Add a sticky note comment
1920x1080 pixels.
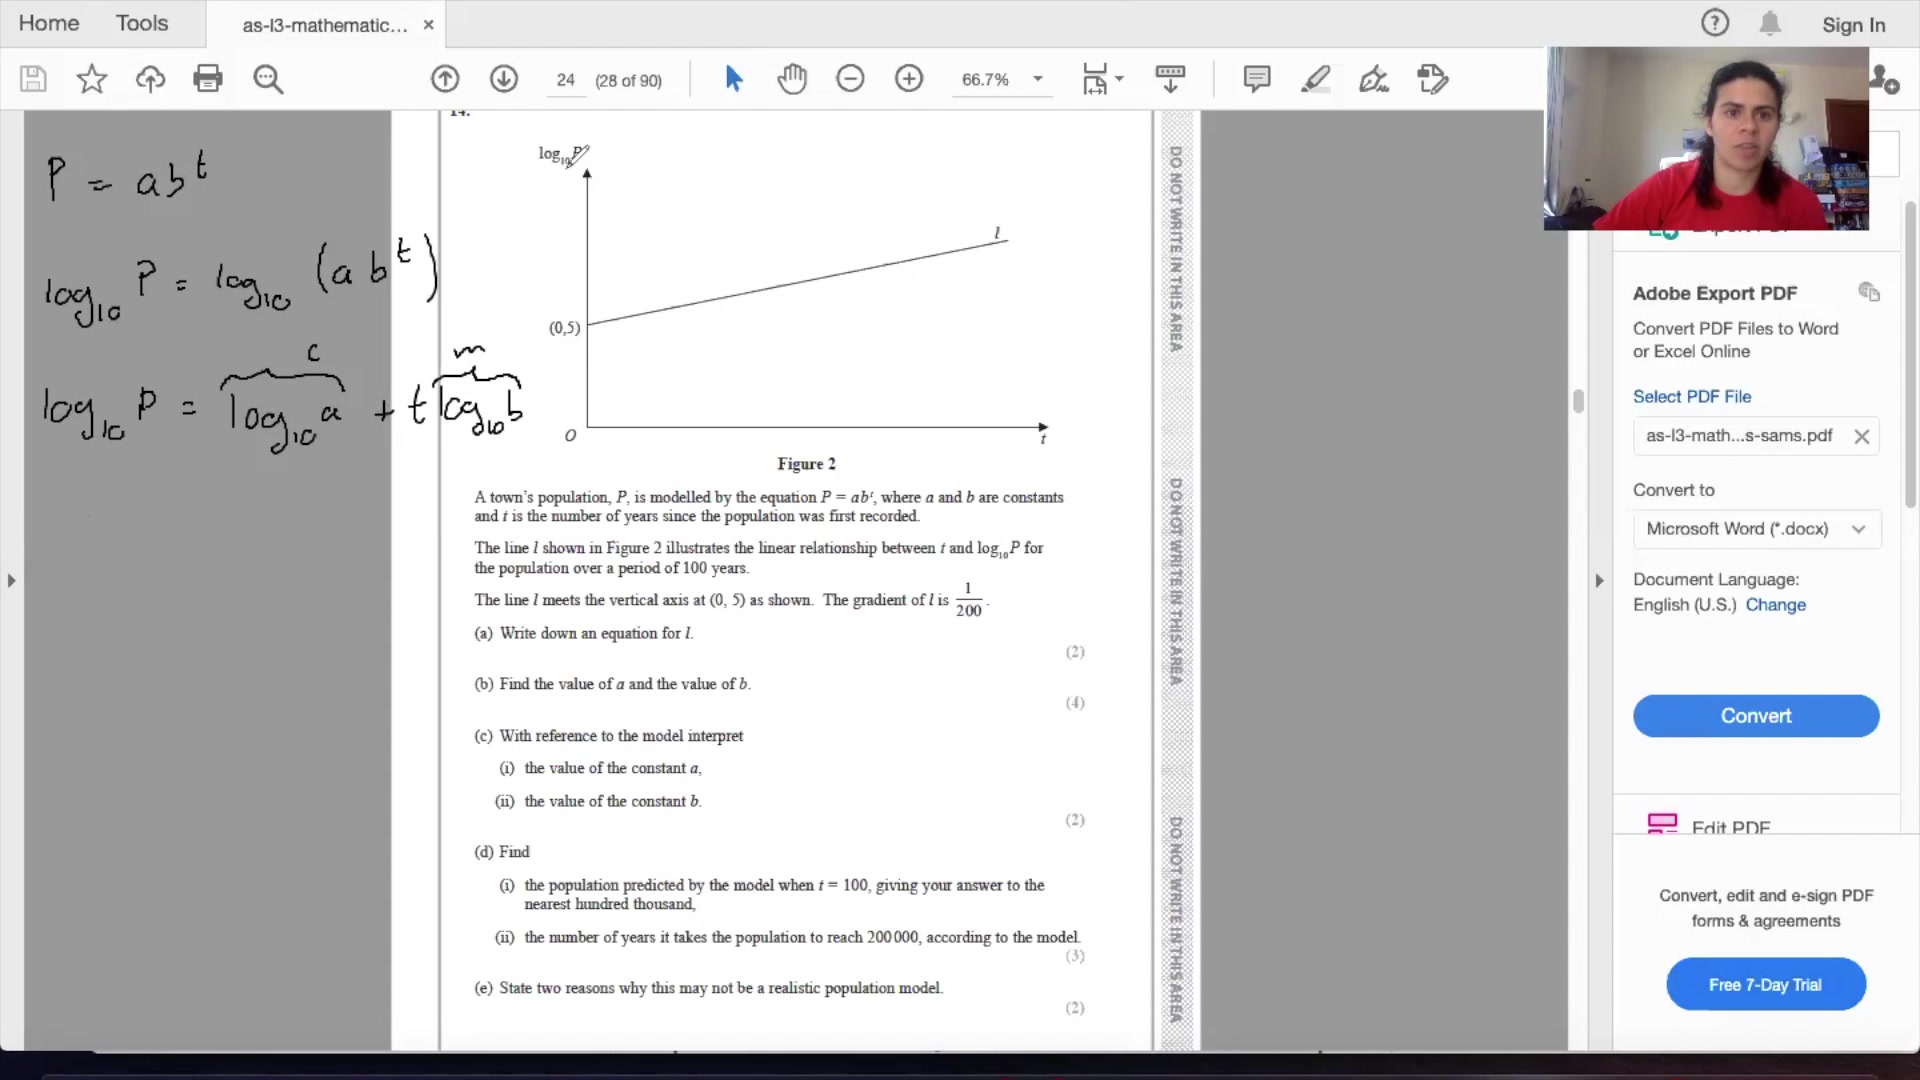tap(1257, 79)
